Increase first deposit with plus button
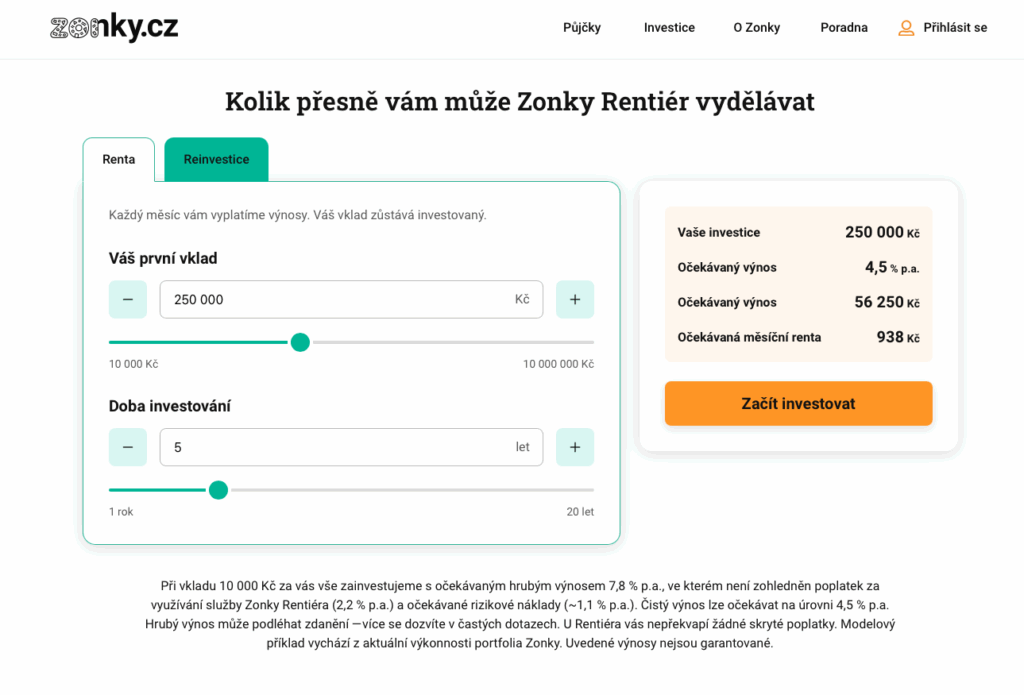The width and height of the screenshot is (1024, 695). point(575,299)
